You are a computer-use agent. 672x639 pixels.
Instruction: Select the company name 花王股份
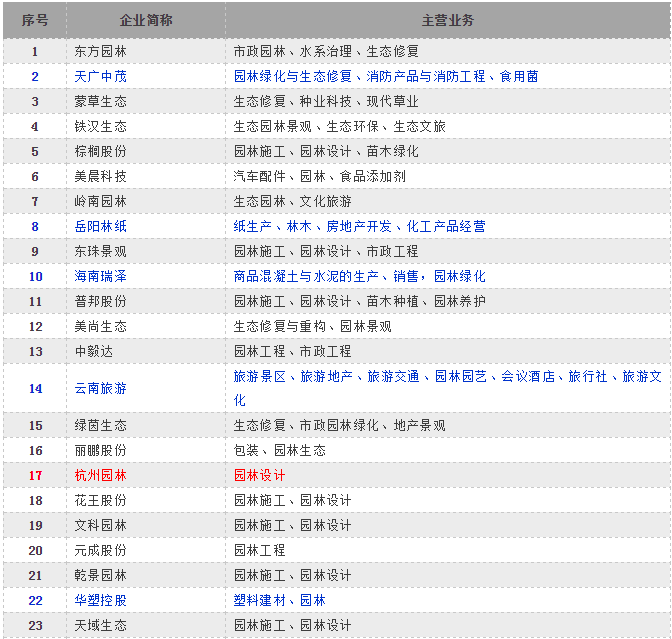tap(100, 500)
